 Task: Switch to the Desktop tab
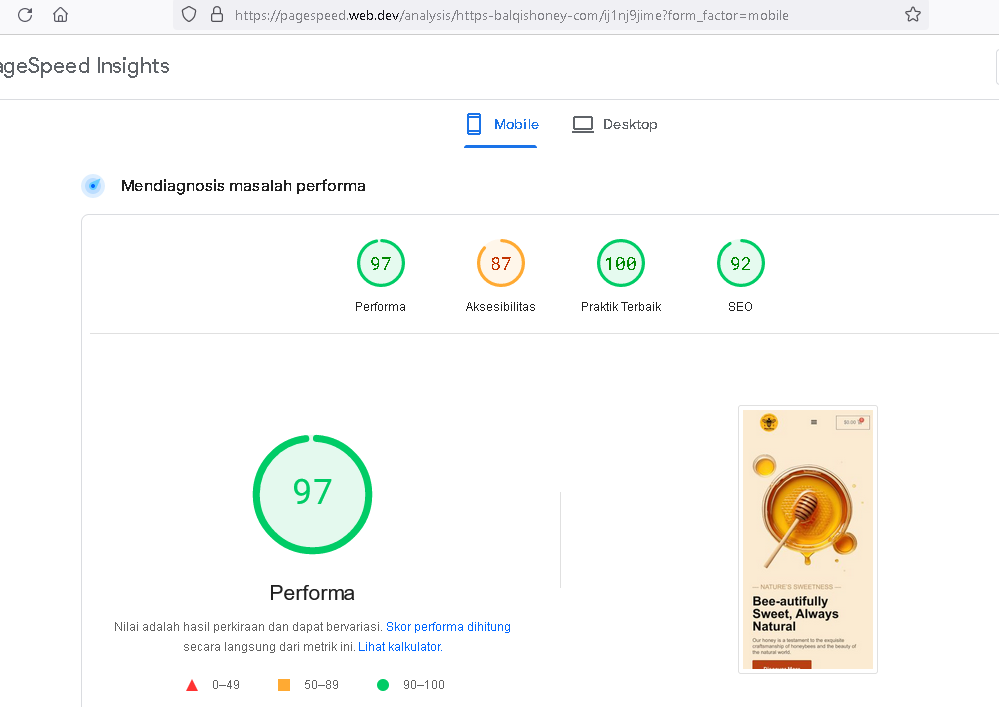tap(629, 124)
